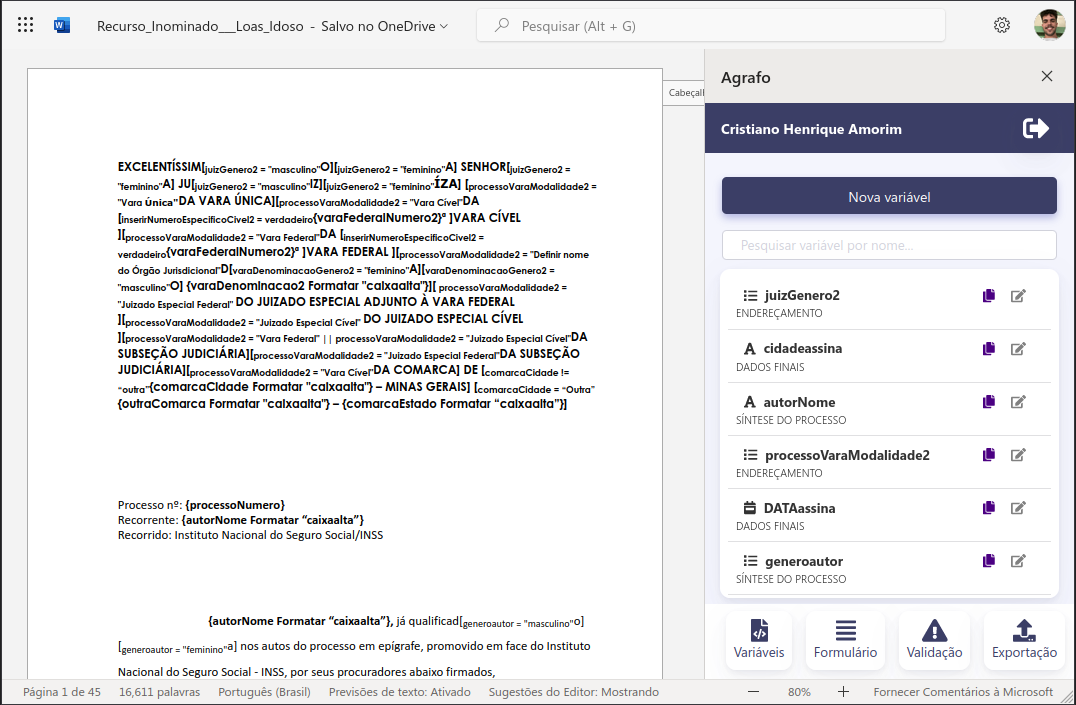This screenshot has width=1076, height=705.
Task: Switch to the Validação tab
Action: [x=934, y=640]
